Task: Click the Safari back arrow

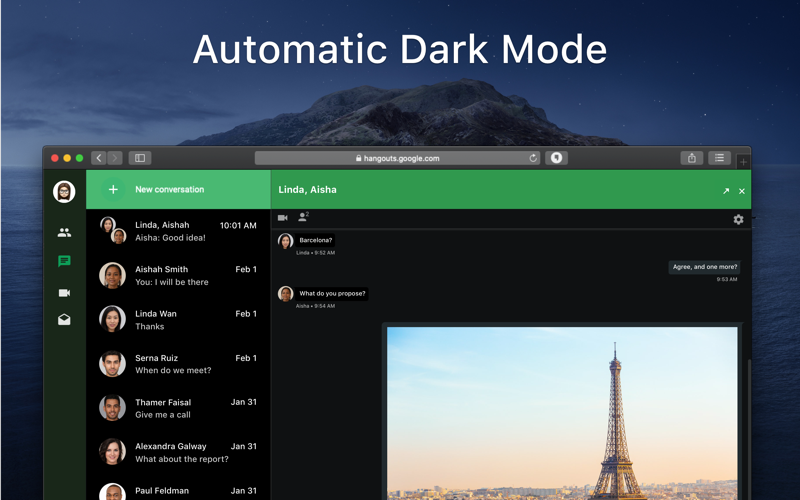Action: [x=99, y=158]
